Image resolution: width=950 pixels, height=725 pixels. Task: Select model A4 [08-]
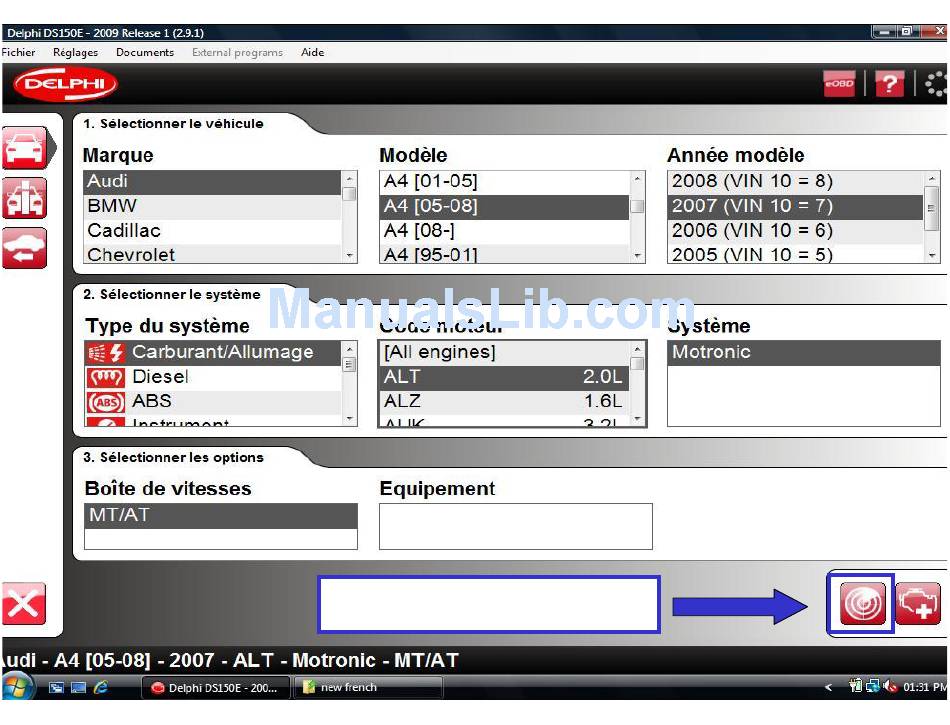[505, 231]
